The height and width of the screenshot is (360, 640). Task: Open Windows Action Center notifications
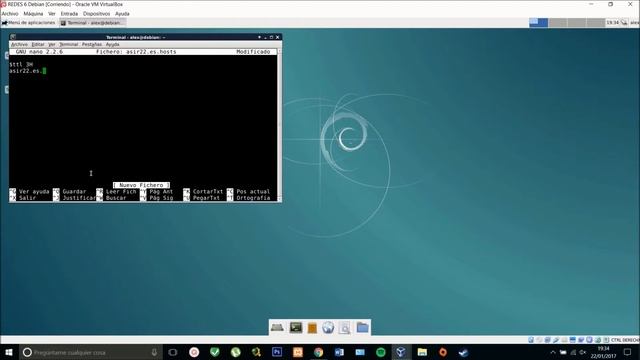pyautogui.click(x=627, y=352)
